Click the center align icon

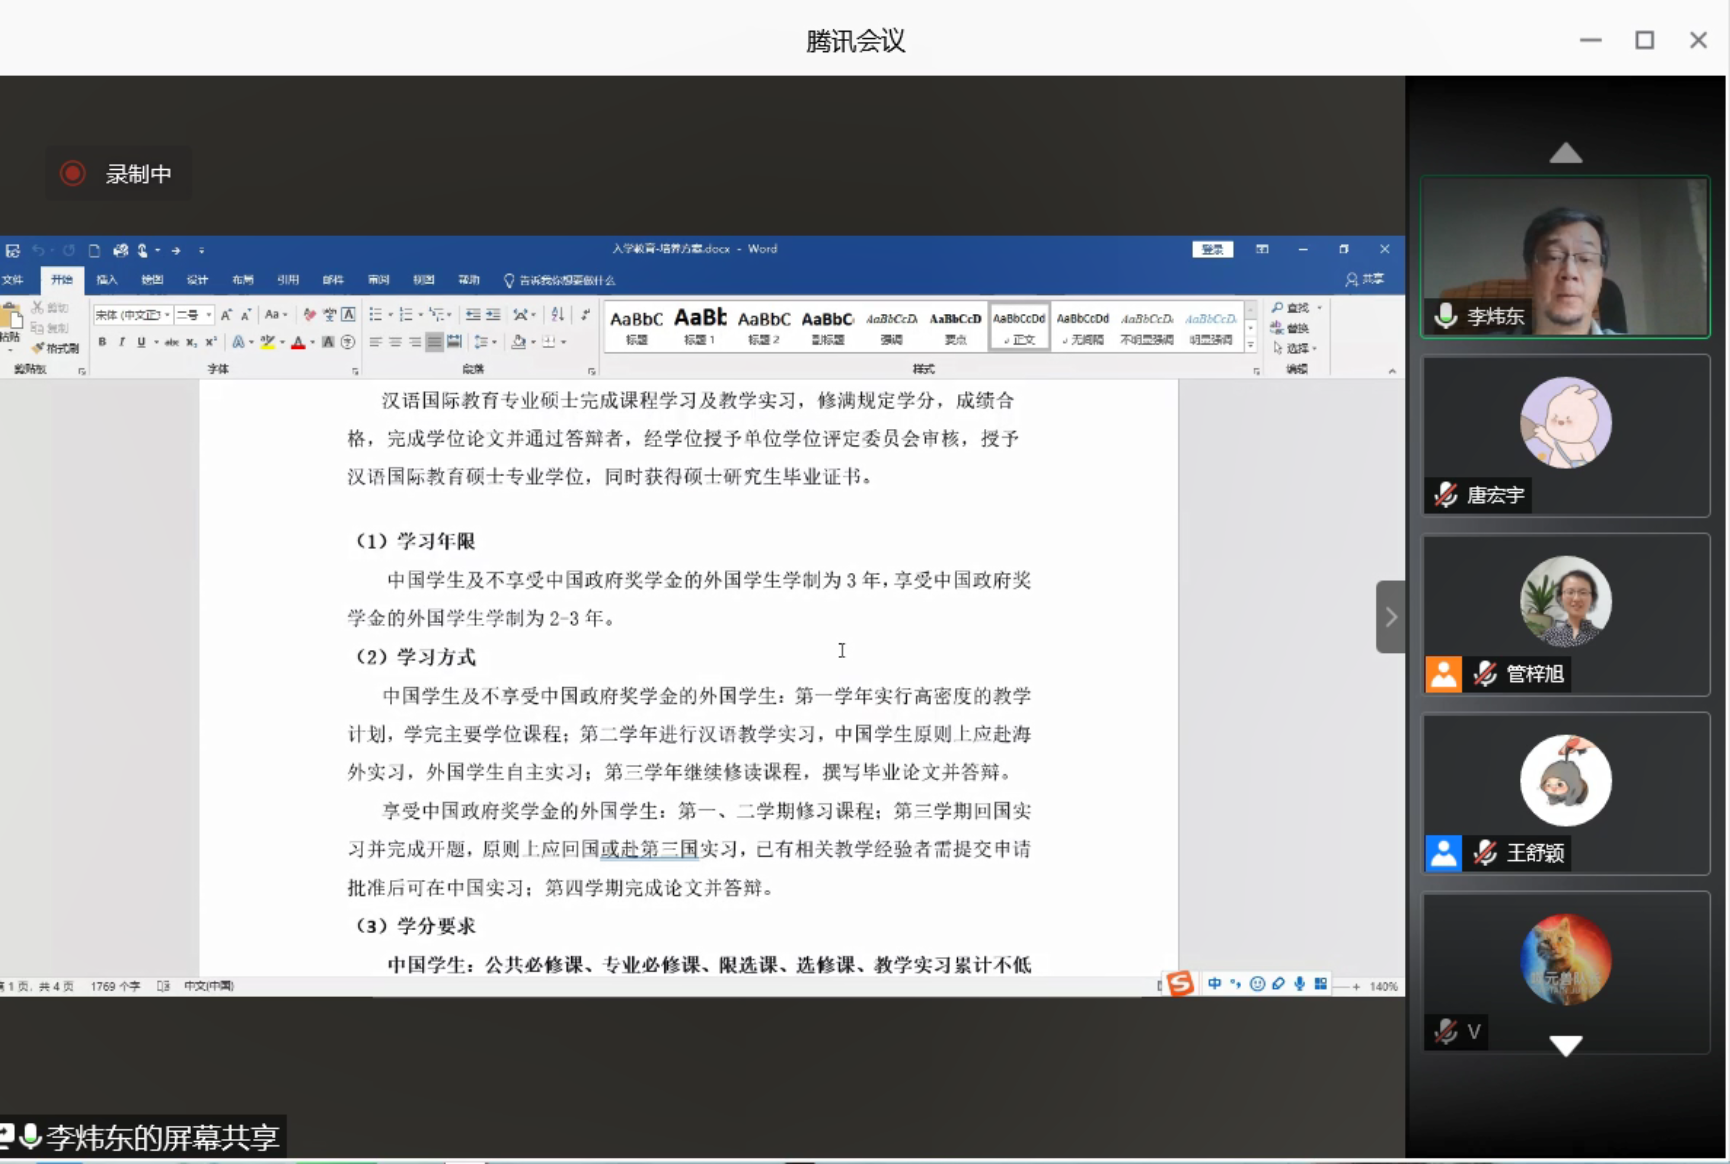coord(395,342)
